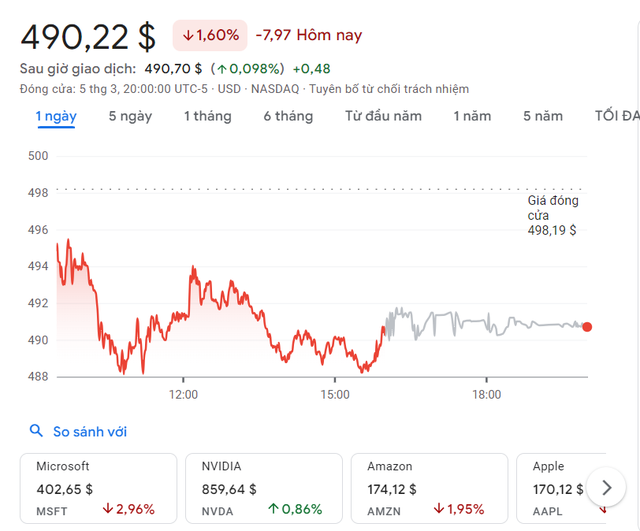The height and width of the screenshot is (531, 640).
Task: Switch to the 1 tháng tab
Action: pyautogui.click(x=208, y=116)
